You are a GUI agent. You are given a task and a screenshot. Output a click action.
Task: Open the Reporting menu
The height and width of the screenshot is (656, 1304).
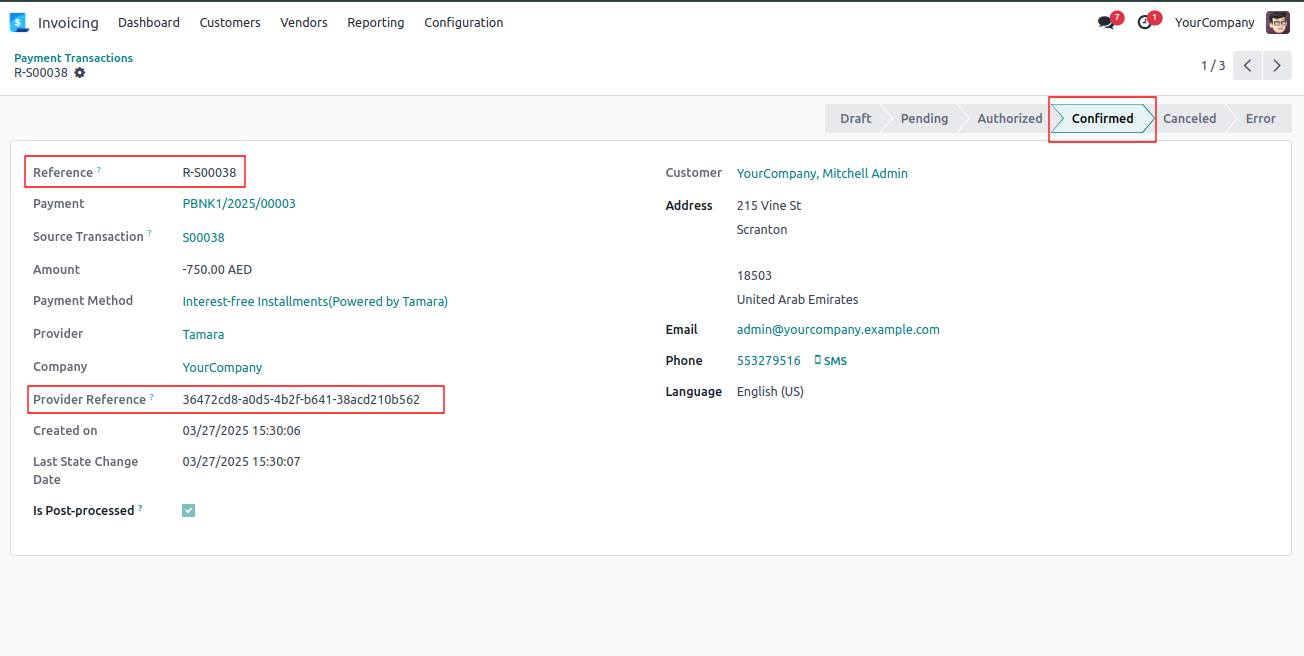click(376, 22)
